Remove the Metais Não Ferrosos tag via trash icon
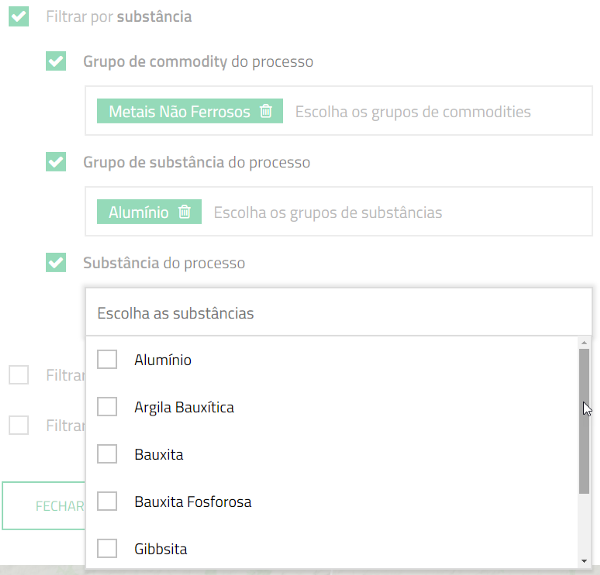This screenshot has height=575, width=600. click(266, 111)
